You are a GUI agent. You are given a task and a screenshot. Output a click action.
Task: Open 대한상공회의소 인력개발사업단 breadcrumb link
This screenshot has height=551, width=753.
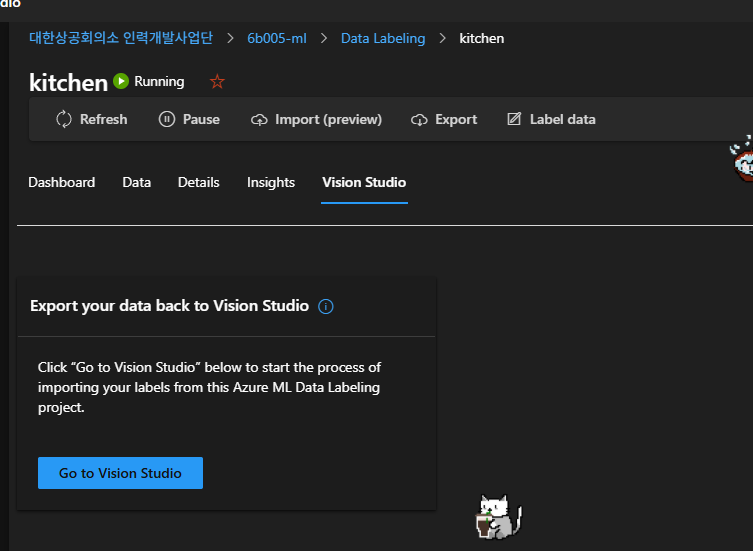pos(121,38)
